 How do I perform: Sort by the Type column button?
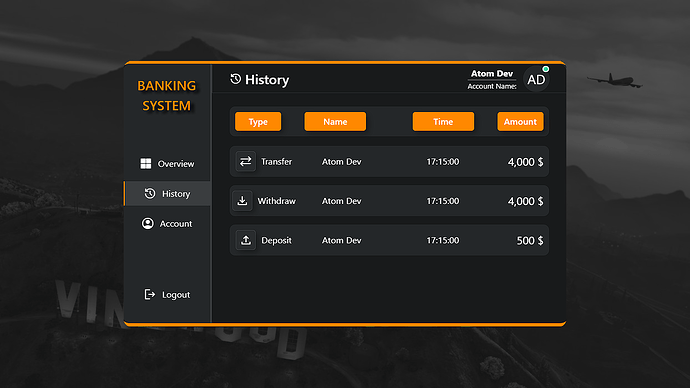coord(258,121)
